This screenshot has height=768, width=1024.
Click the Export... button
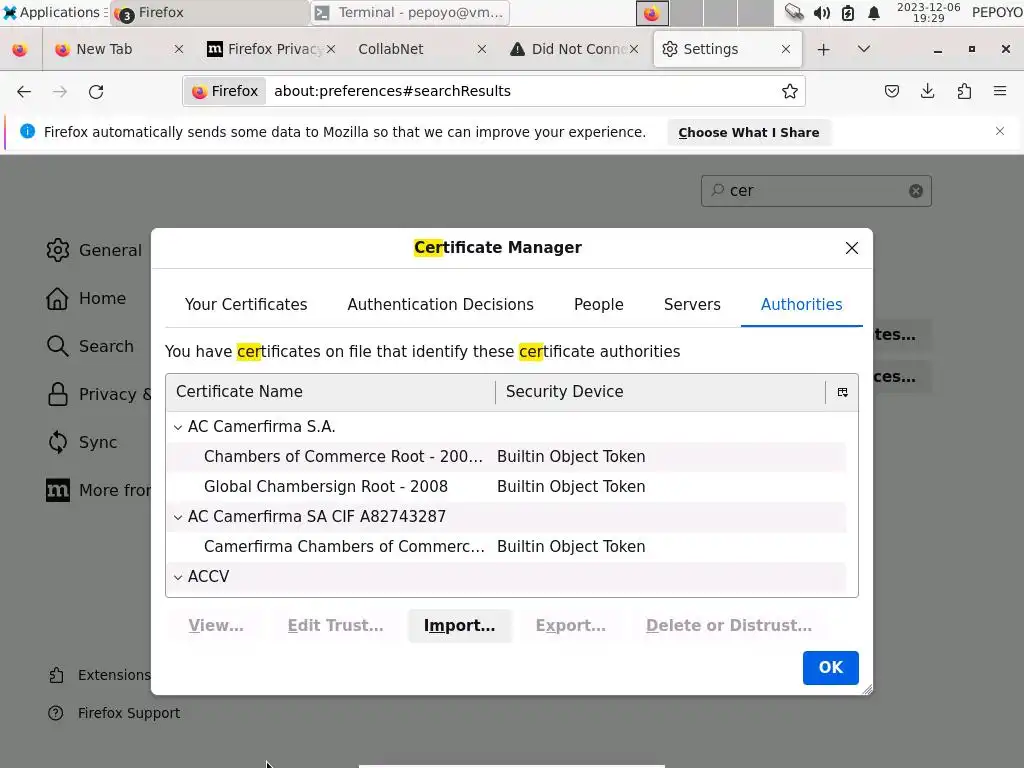(570, 626)
